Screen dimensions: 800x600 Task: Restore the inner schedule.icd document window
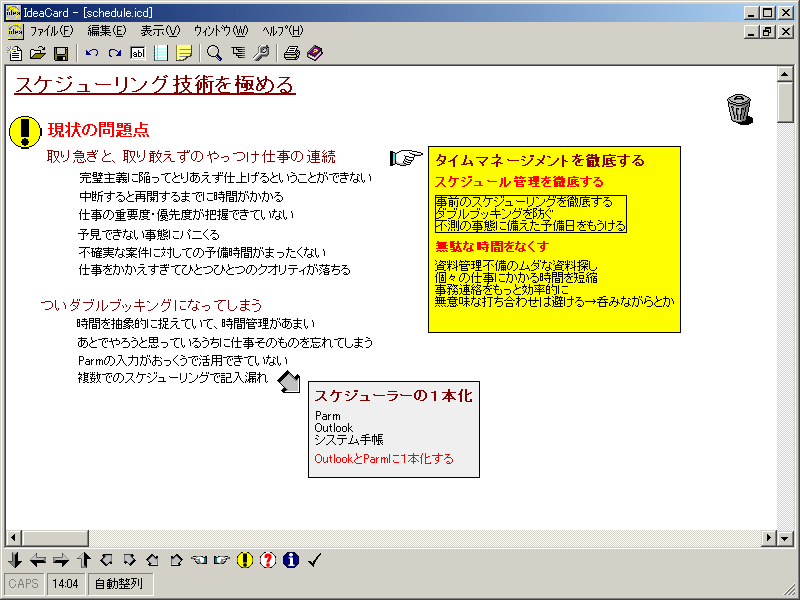[767, 32]
